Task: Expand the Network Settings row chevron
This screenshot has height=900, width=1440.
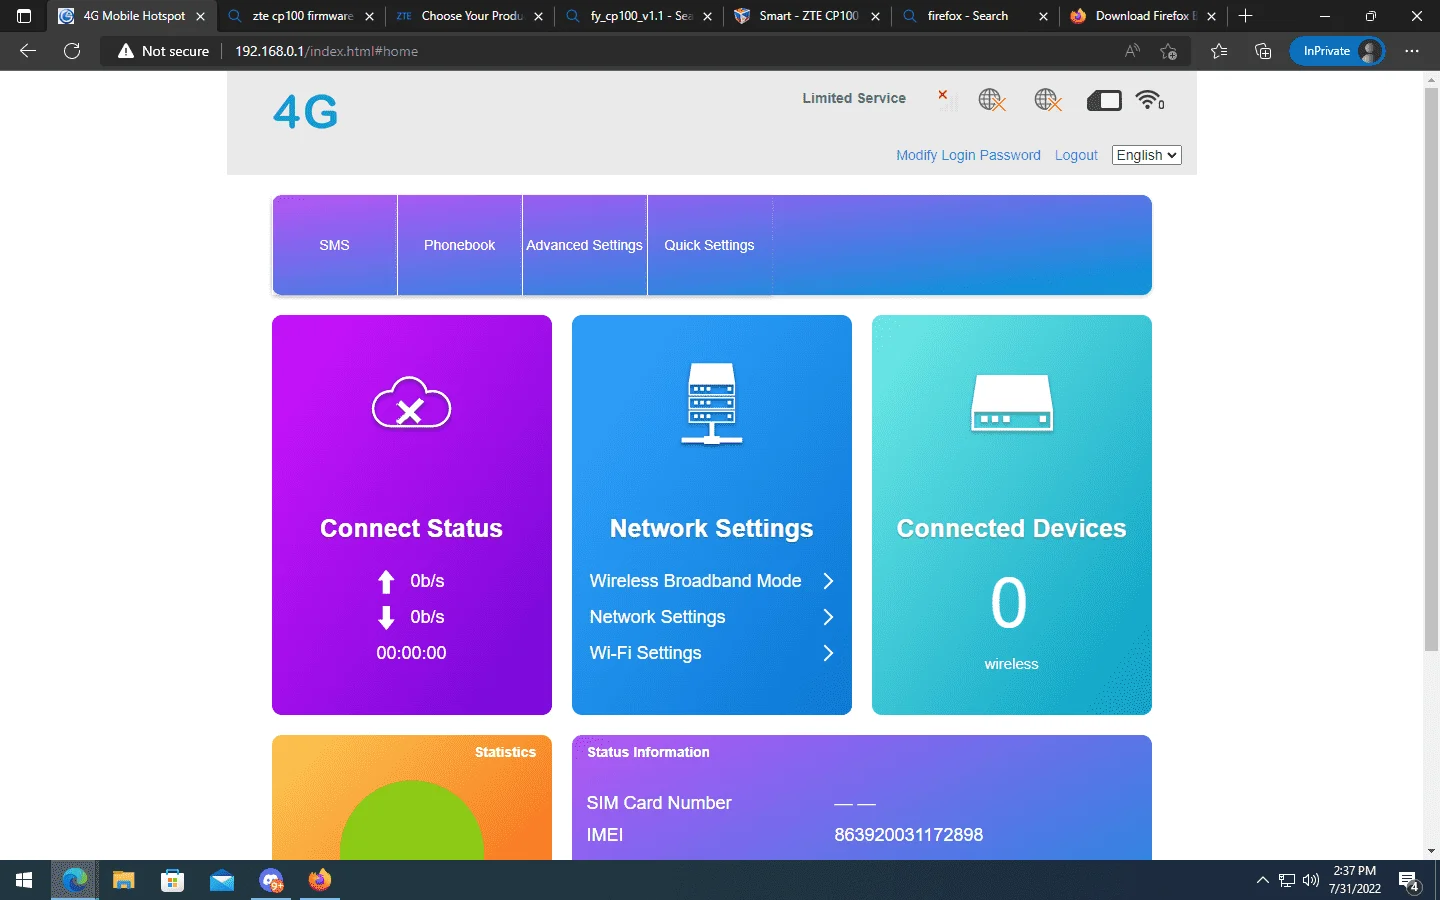Action: (828, 617)
